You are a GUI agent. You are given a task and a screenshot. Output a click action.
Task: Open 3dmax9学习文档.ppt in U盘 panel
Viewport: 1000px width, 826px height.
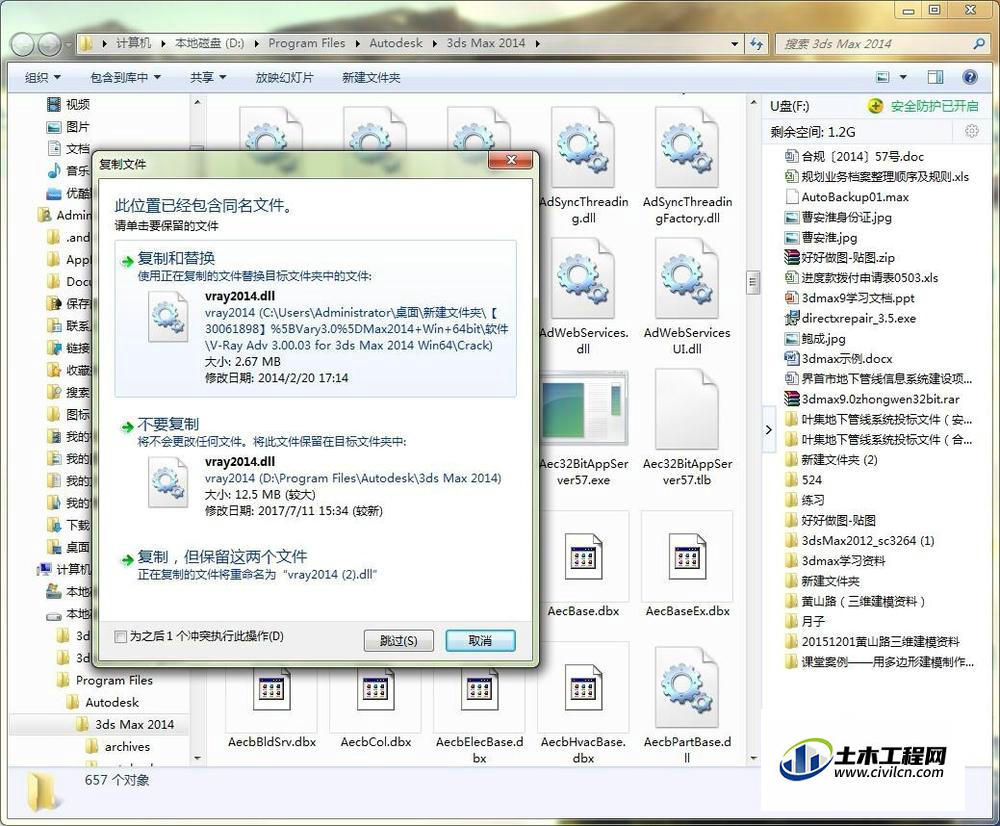[850, 298]
